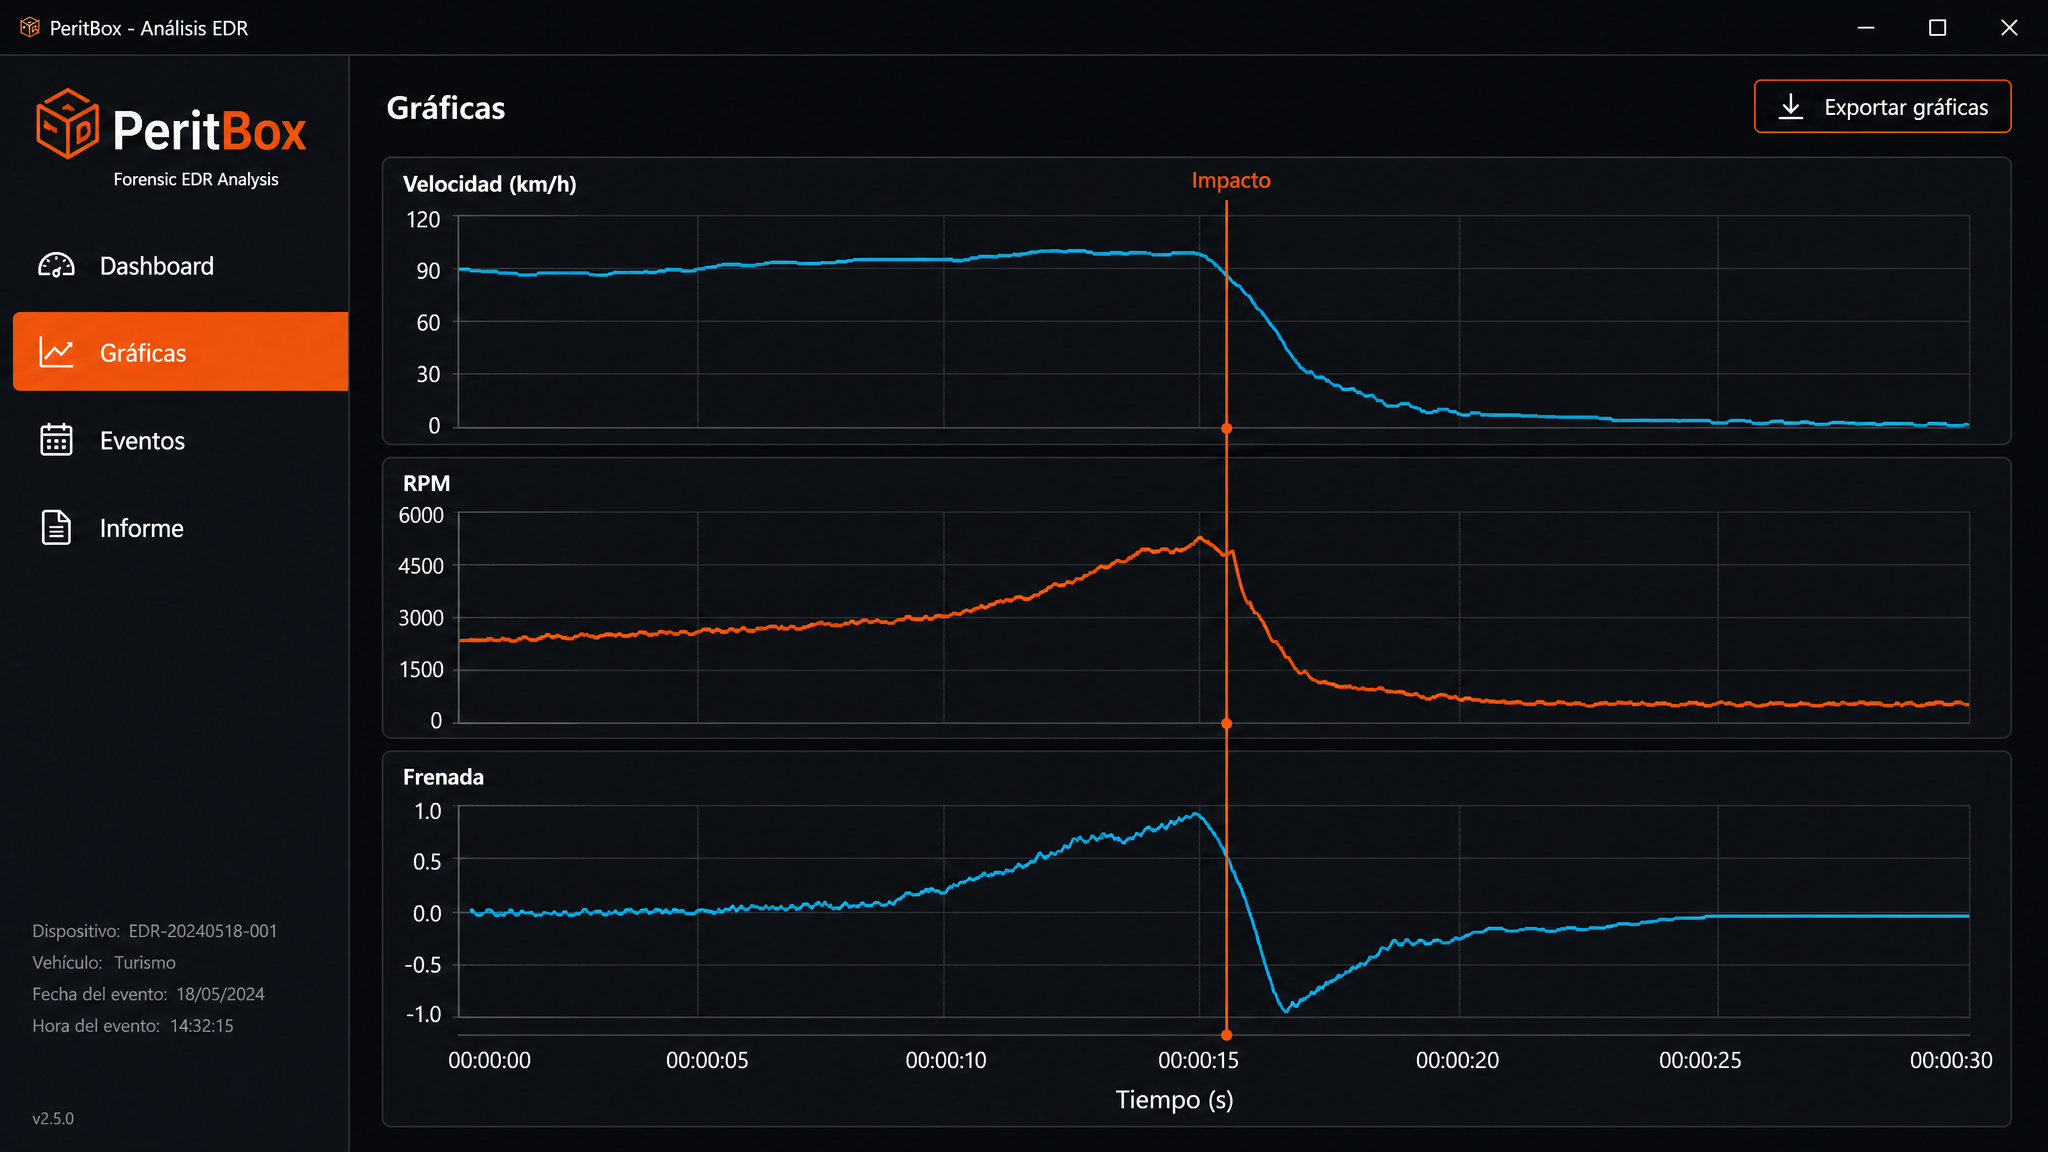
Task: Click the 00:00:00 time axis label
Action: pyautogui.click(x=489, y=1060)
